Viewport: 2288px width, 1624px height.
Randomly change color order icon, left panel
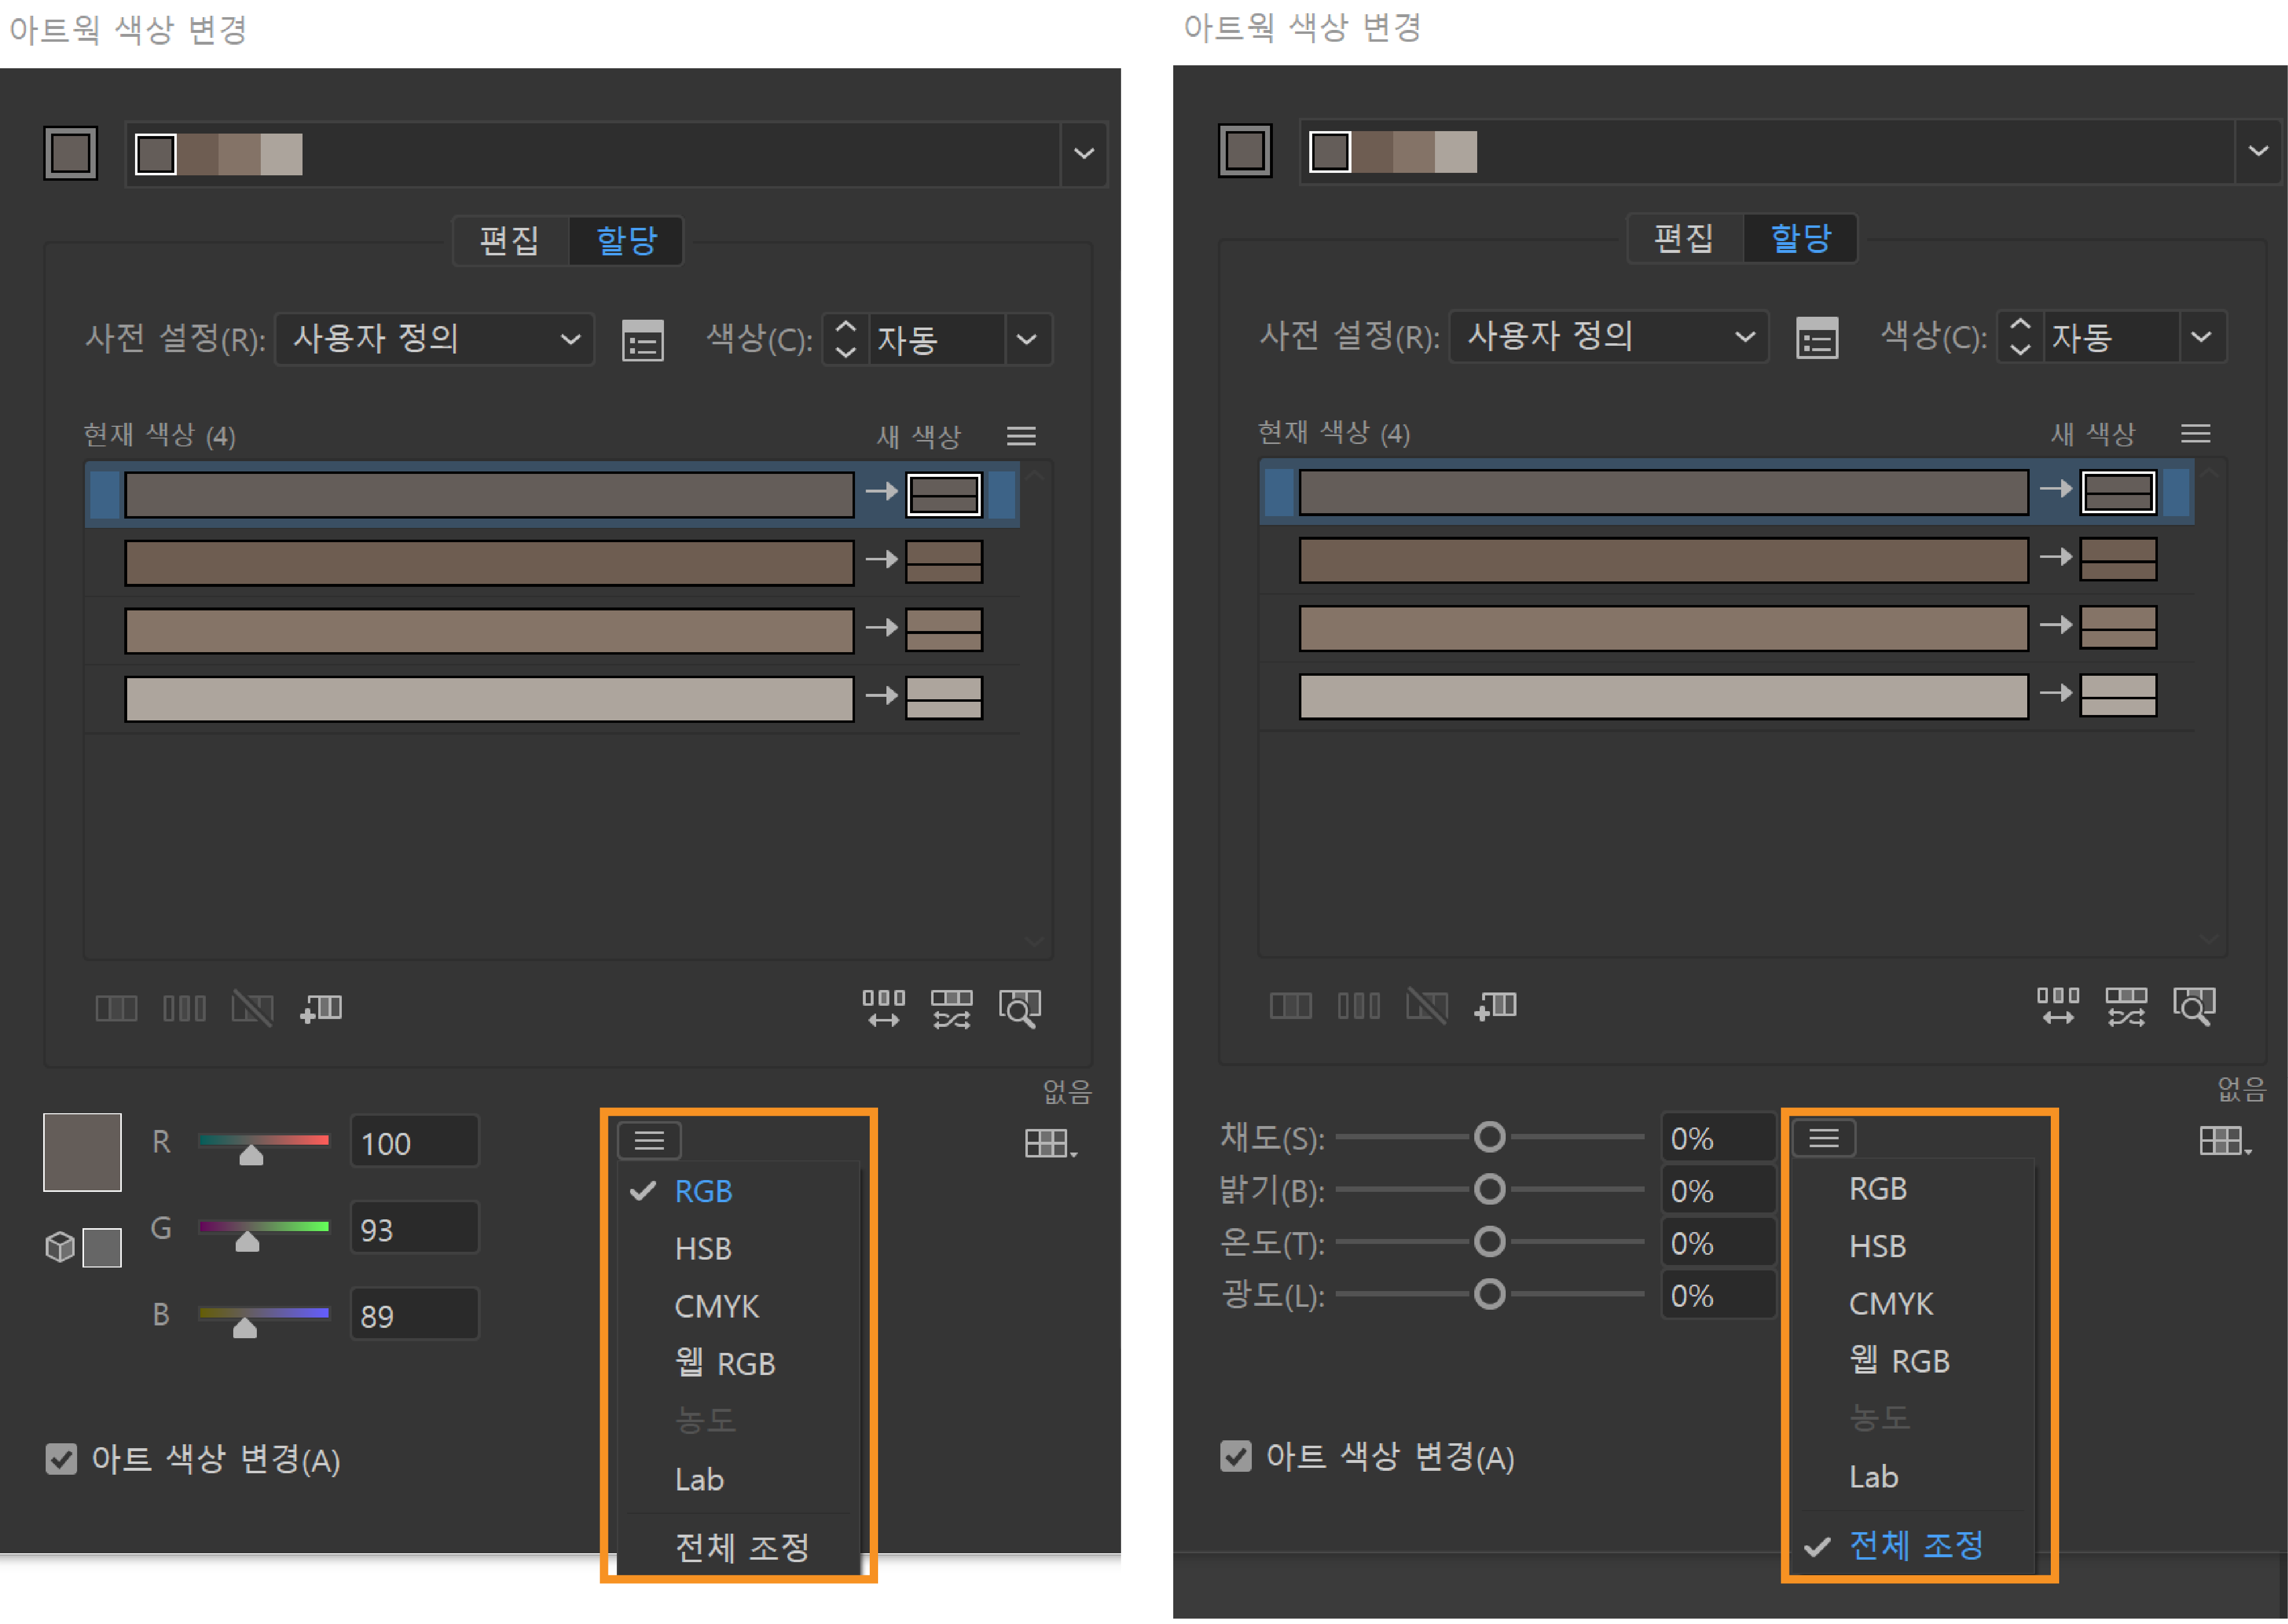click(883, 1007)
